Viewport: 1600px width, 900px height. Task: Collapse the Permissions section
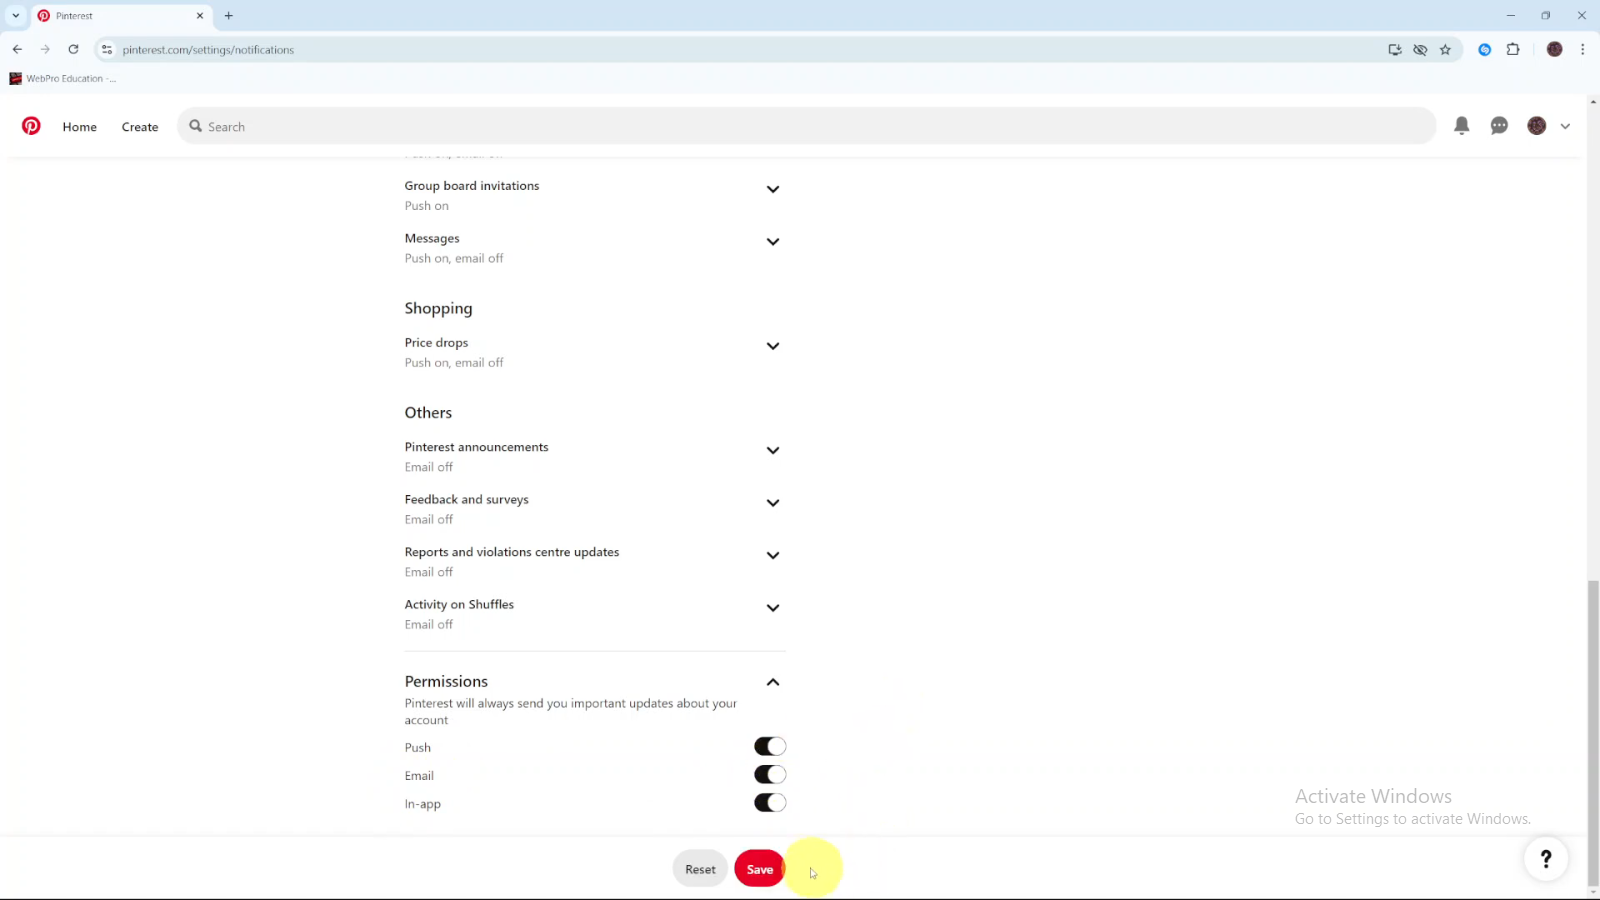[x=772, y=682]
